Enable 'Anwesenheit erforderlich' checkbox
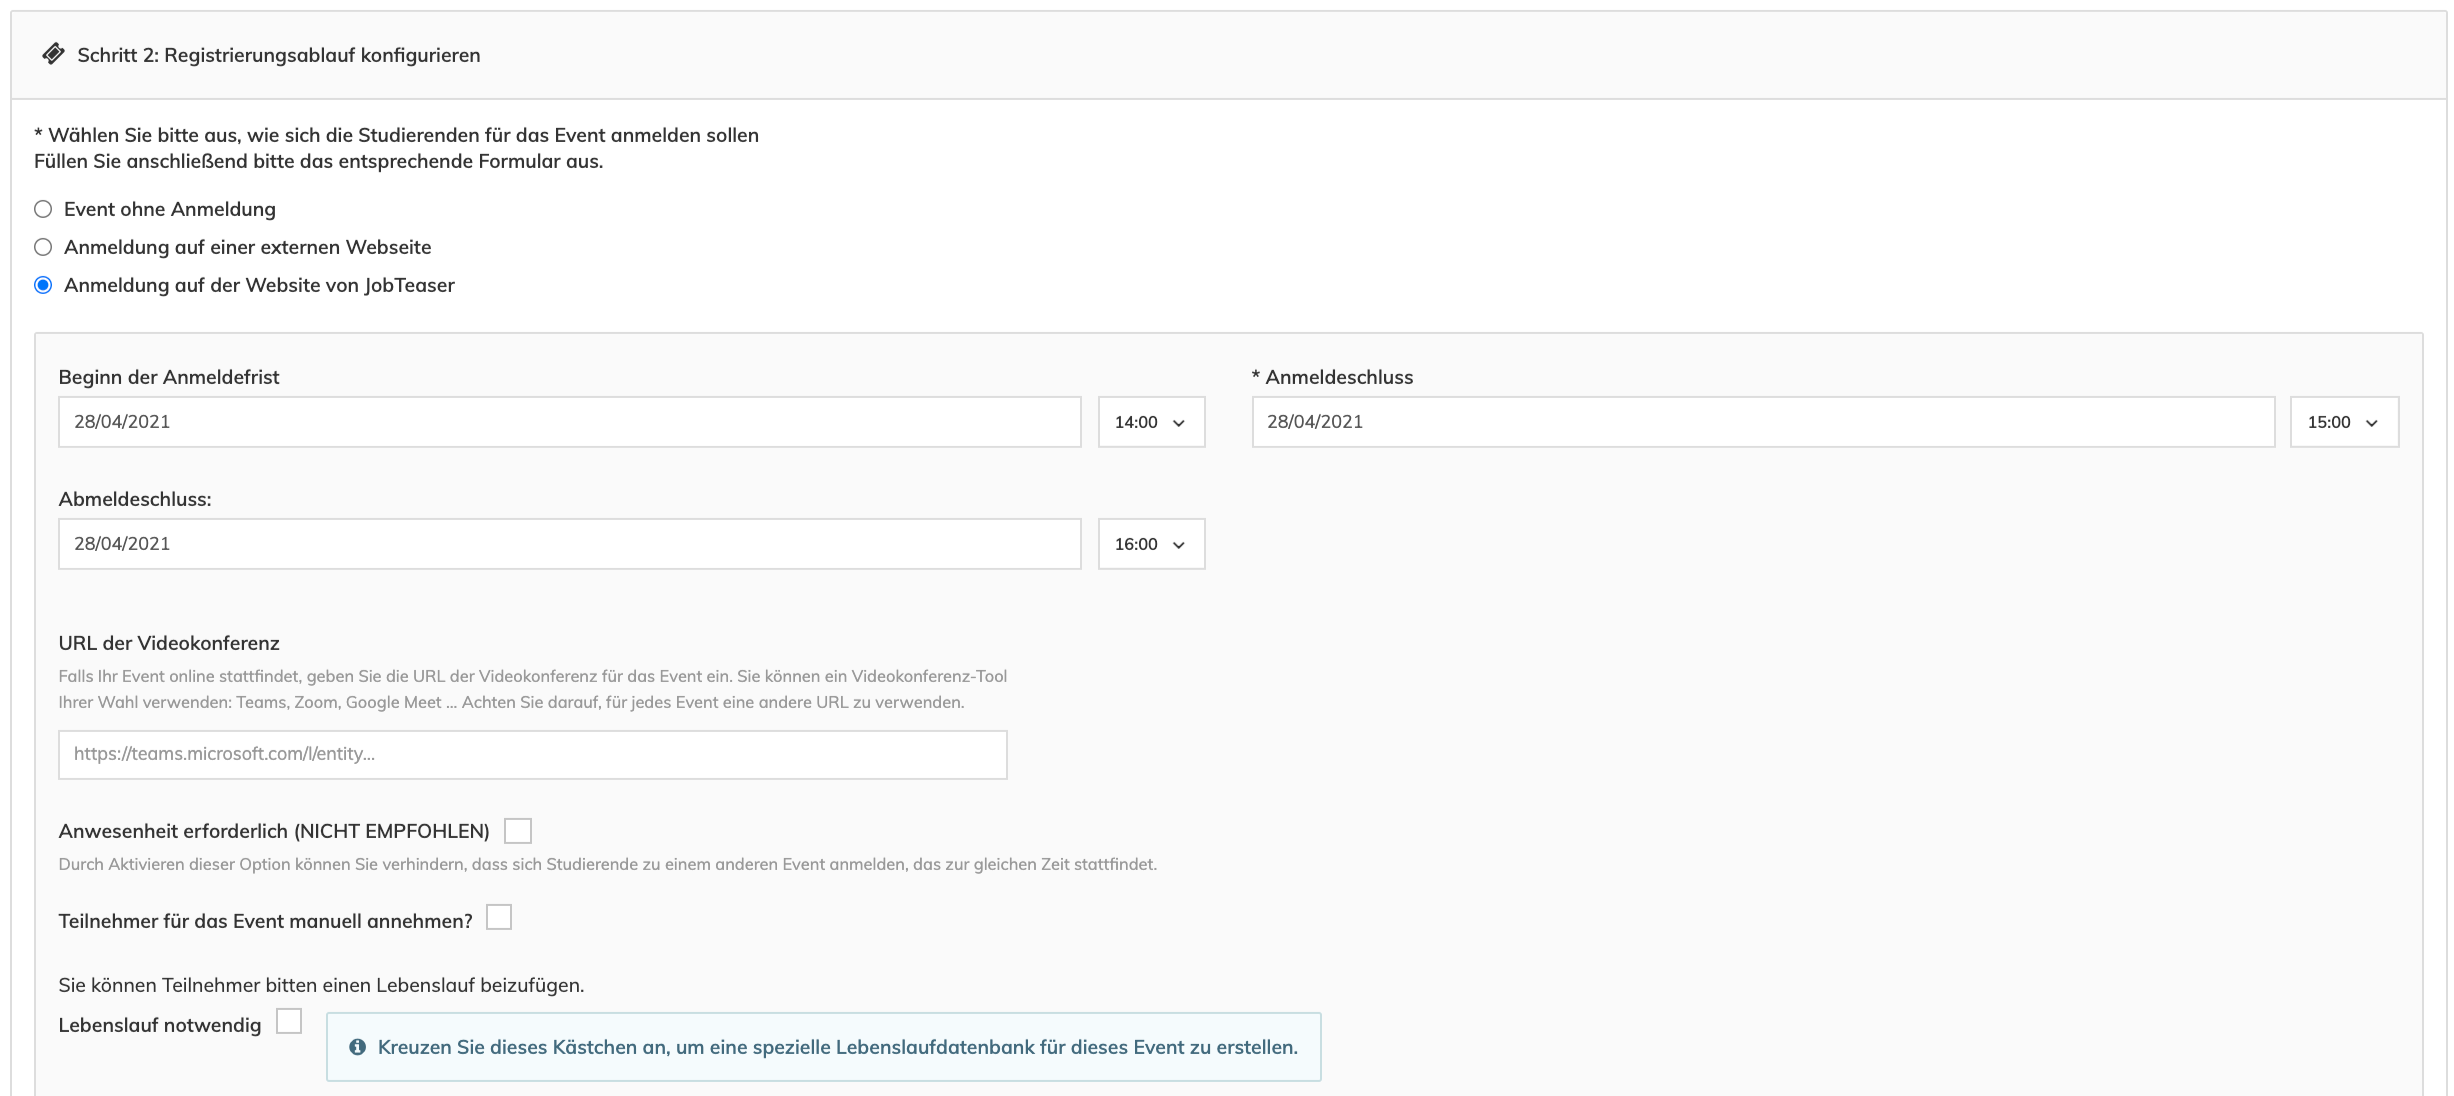The image size is (2454, 1096). pos(518,831)
